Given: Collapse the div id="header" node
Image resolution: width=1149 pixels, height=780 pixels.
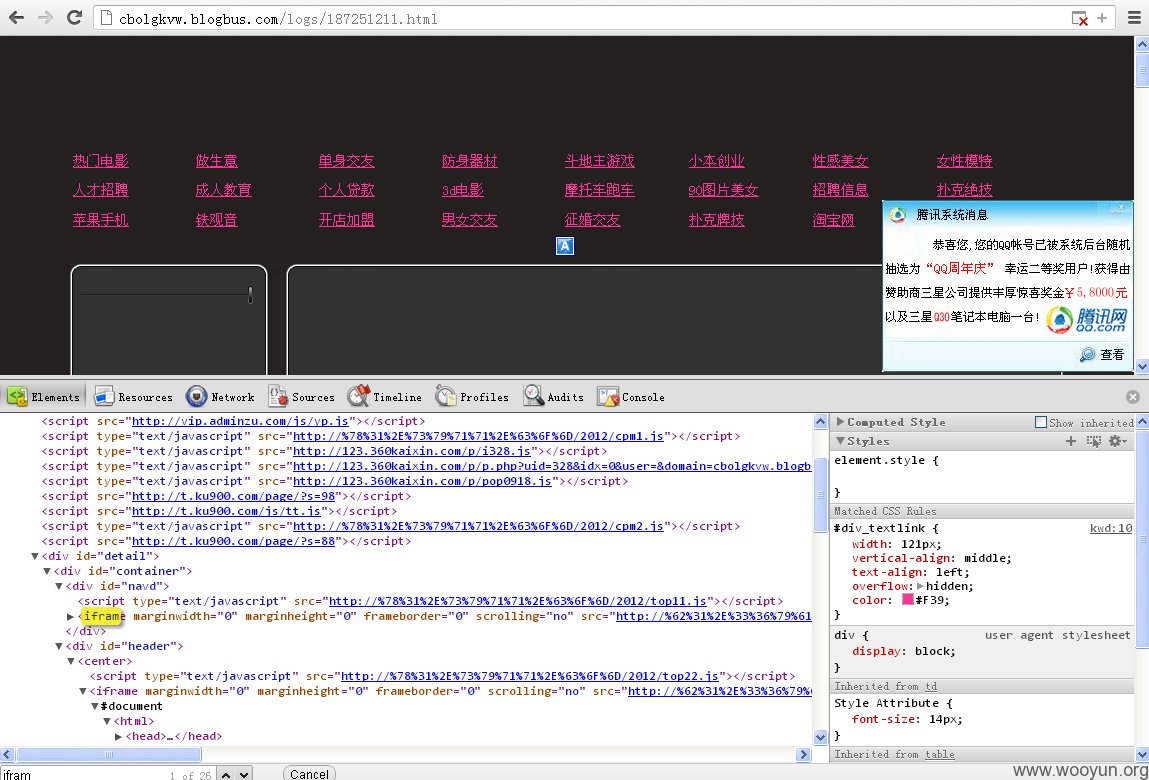Looking at the screenshot, I should (59, 646).
